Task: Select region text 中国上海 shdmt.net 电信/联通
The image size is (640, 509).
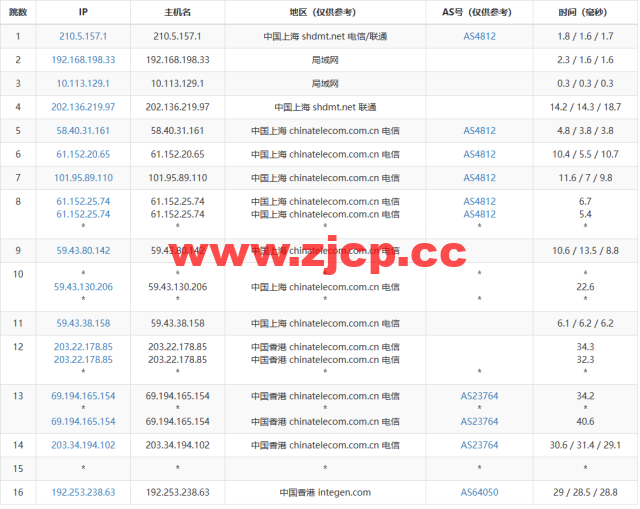Action: pos(325,36)
